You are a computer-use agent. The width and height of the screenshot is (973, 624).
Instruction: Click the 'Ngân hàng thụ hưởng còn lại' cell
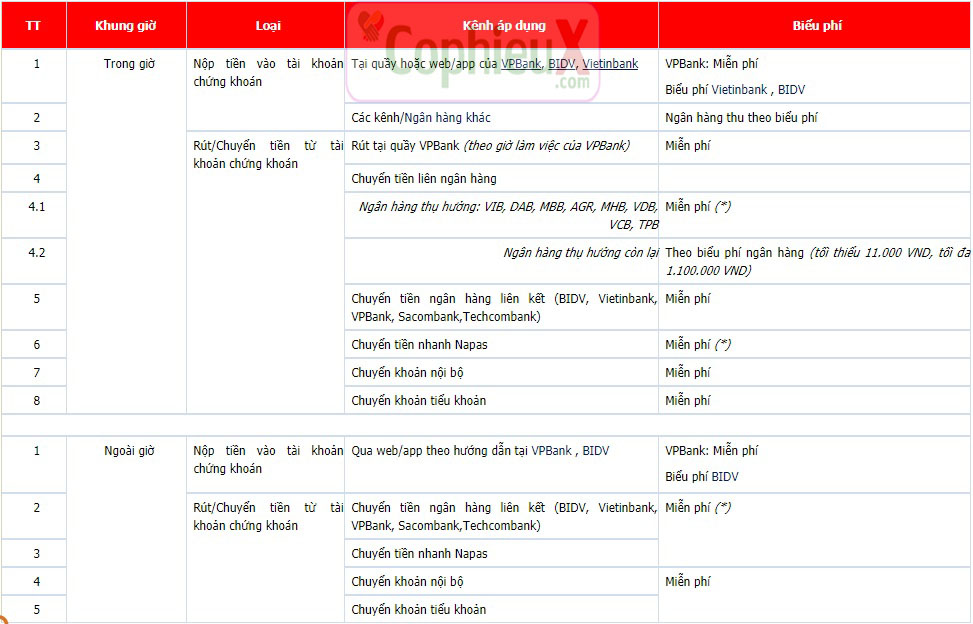click(581, 253)
